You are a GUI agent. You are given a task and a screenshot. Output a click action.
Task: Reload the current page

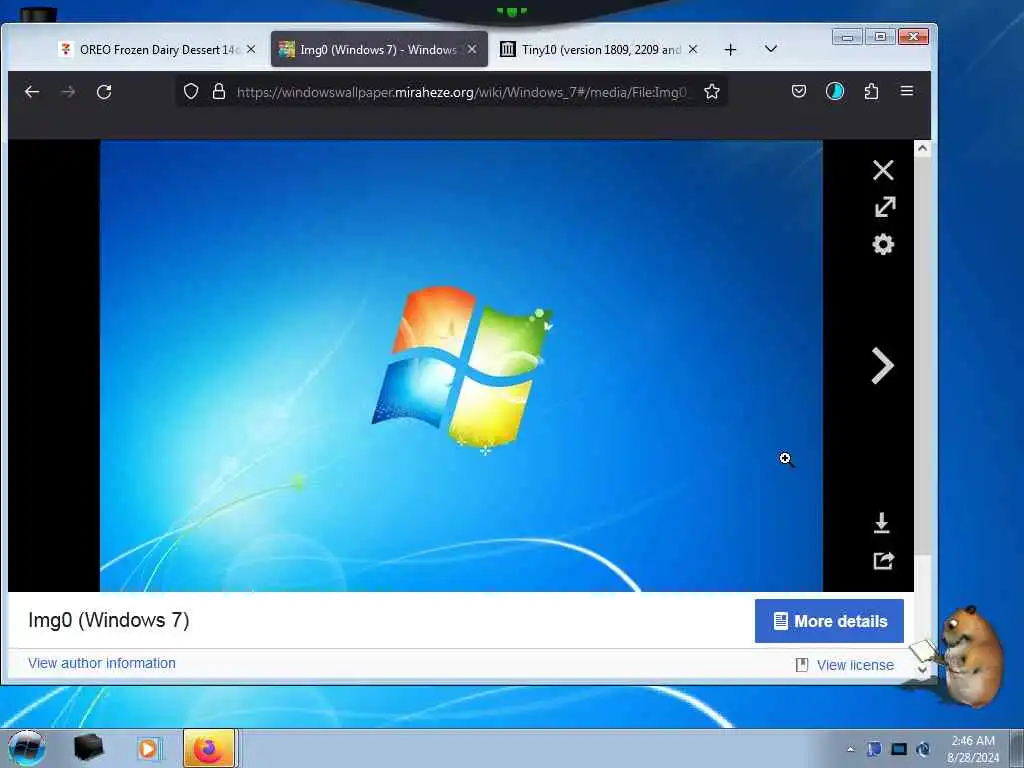(x=104, y=92)
